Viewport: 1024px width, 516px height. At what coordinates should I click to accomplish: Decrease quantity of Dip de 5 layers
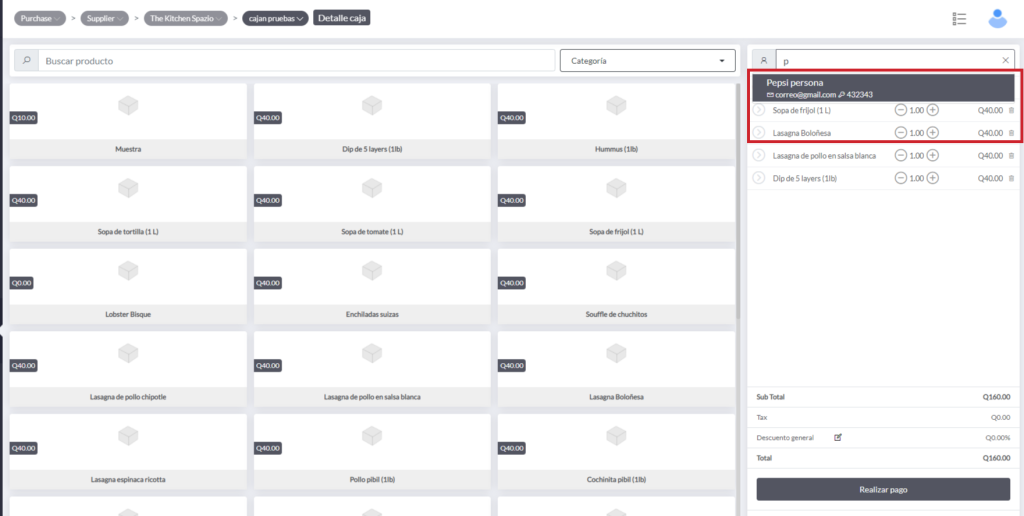point(901,178)
